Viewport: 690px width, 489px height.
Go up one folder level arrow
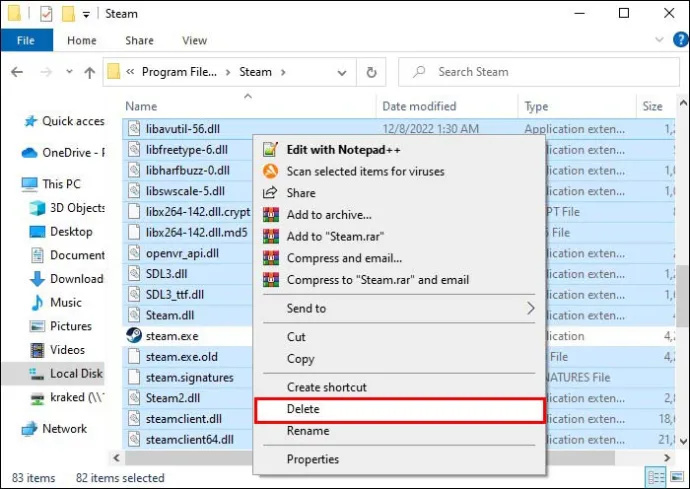click(90, 72)
